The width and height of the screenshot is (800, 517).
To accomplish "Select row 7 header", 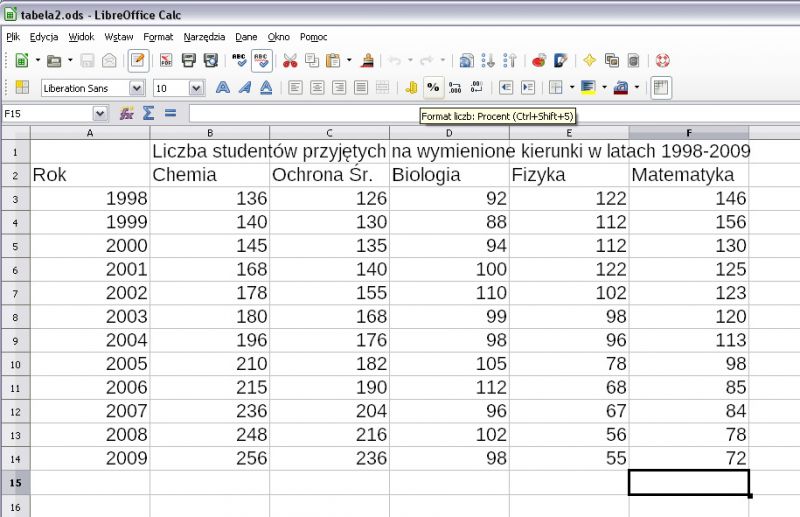I will tap(15, 295).
